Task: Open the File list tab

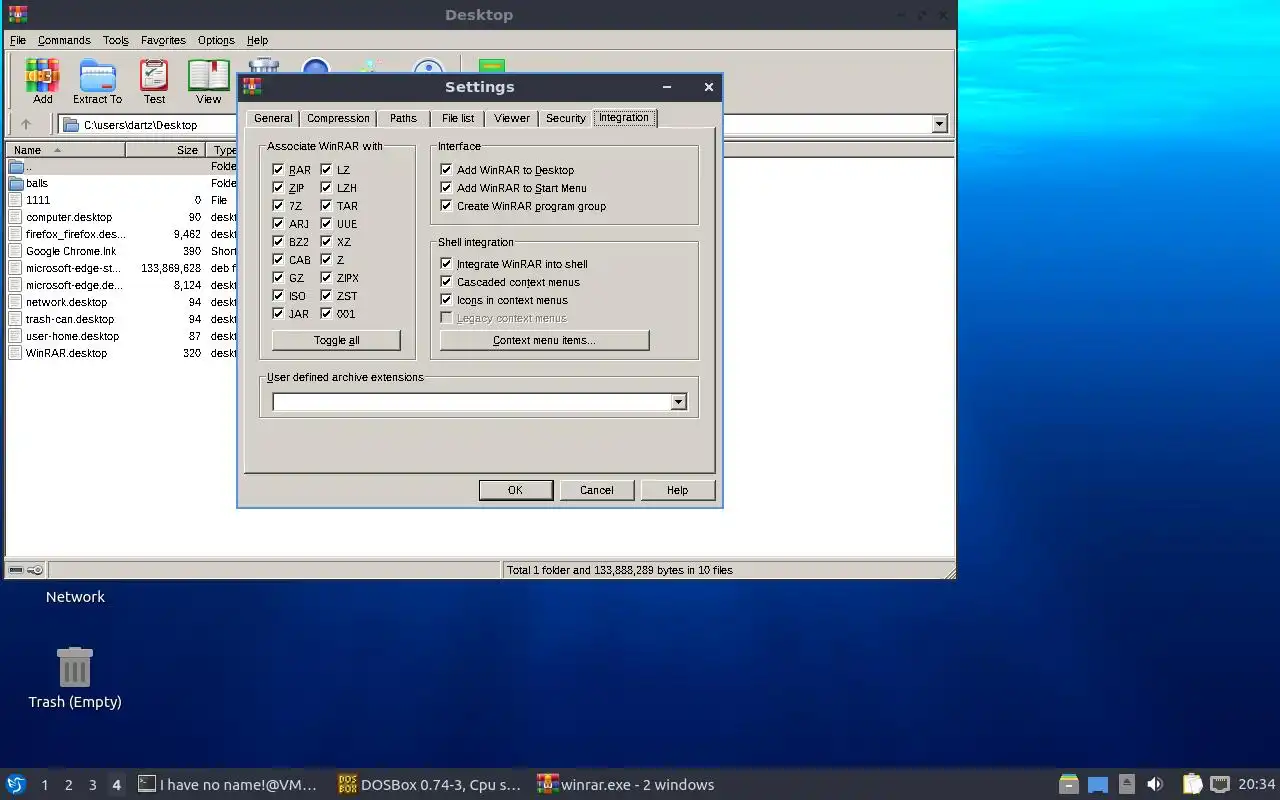Action: [458, 118]
